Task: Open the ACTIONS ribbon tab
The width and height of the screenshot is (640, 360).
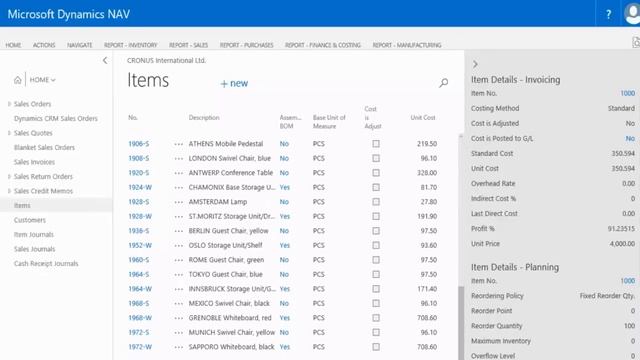Action: tap(44, 45)
